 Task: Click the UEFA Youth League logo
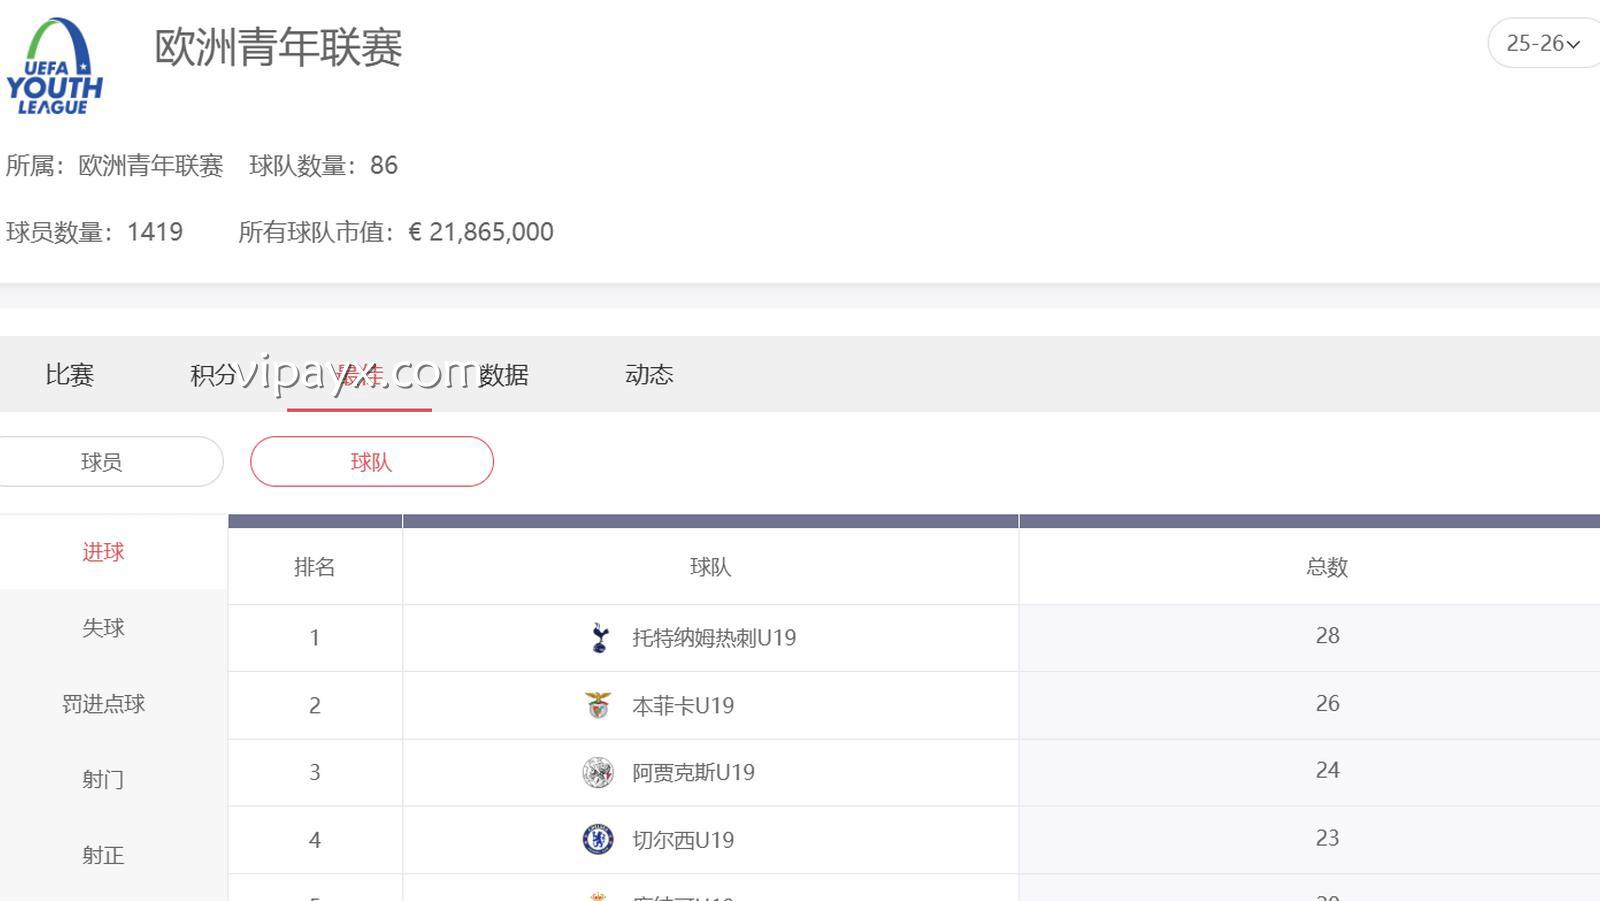click(x=55, y=65)
